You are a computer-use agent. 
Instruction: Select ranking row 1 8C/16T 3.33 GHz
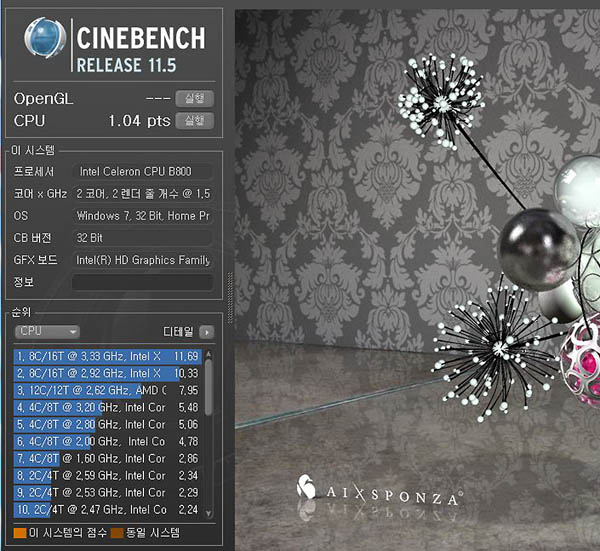(x=108, y=356)
